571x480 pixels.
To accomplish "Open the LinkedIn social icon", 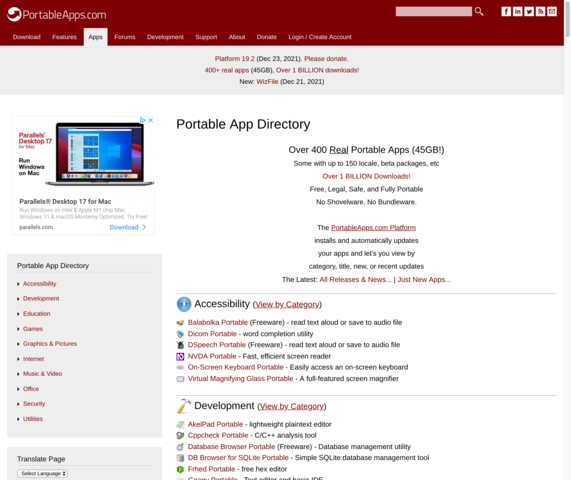I will point(517,11).
